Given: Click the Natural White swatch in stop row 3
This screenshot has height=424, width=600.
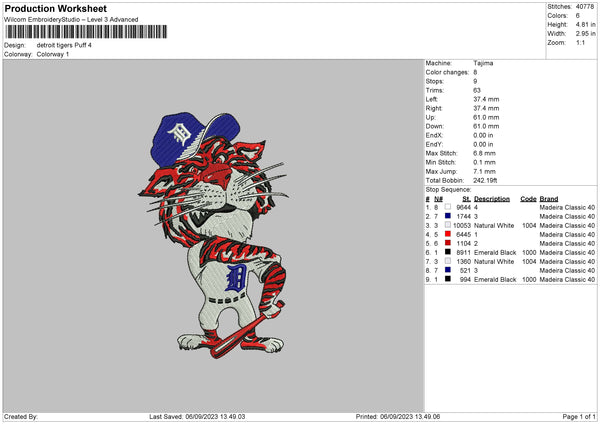Looking at the screenshot, I should coord(448,225).
